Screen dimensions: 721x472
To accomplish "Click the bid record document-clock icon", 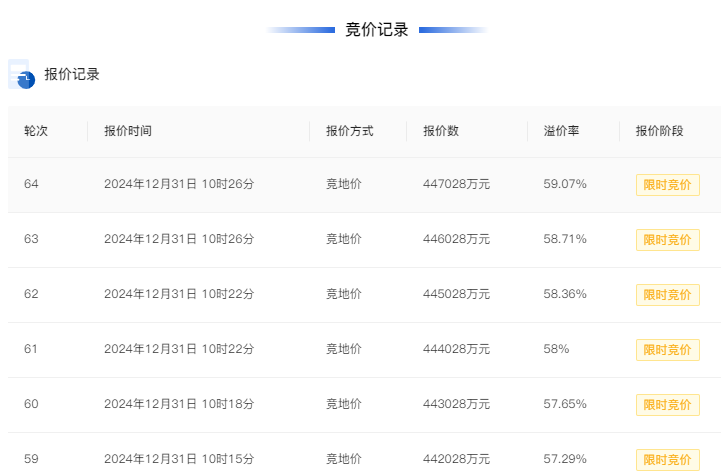I will click(22, 74).
